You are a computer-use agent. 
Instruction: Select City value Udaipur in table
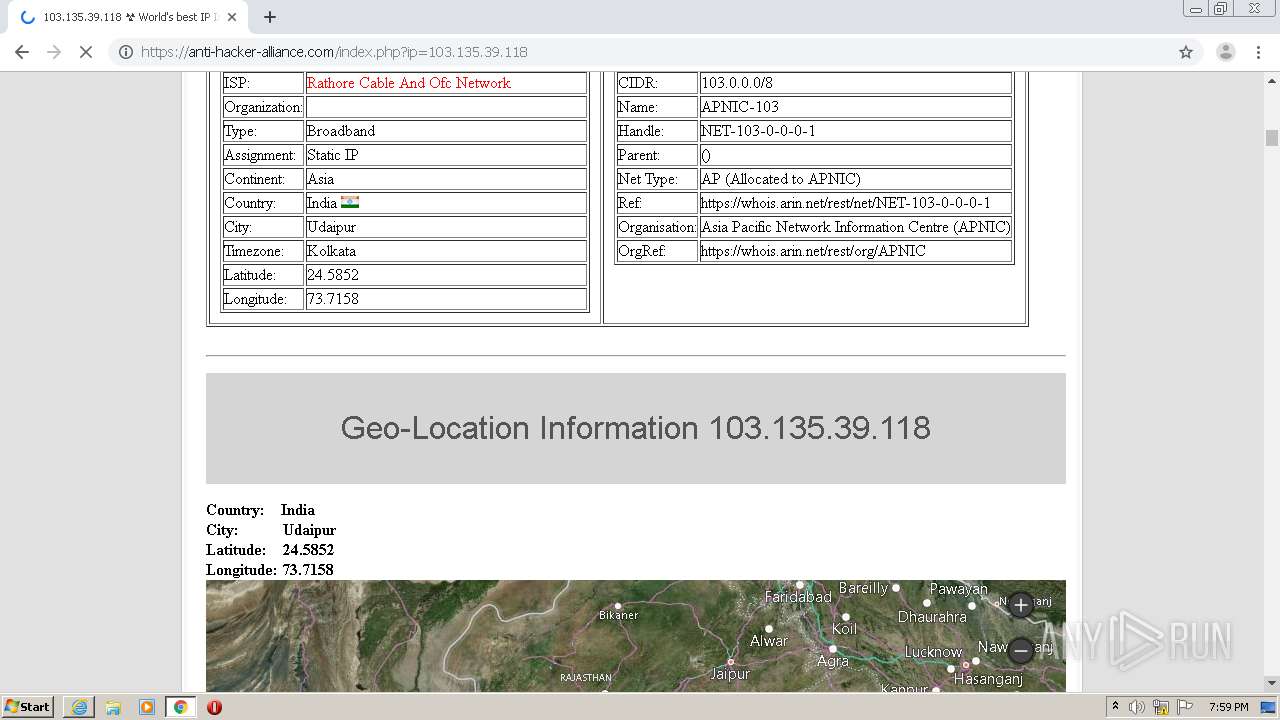click(331, 227)
